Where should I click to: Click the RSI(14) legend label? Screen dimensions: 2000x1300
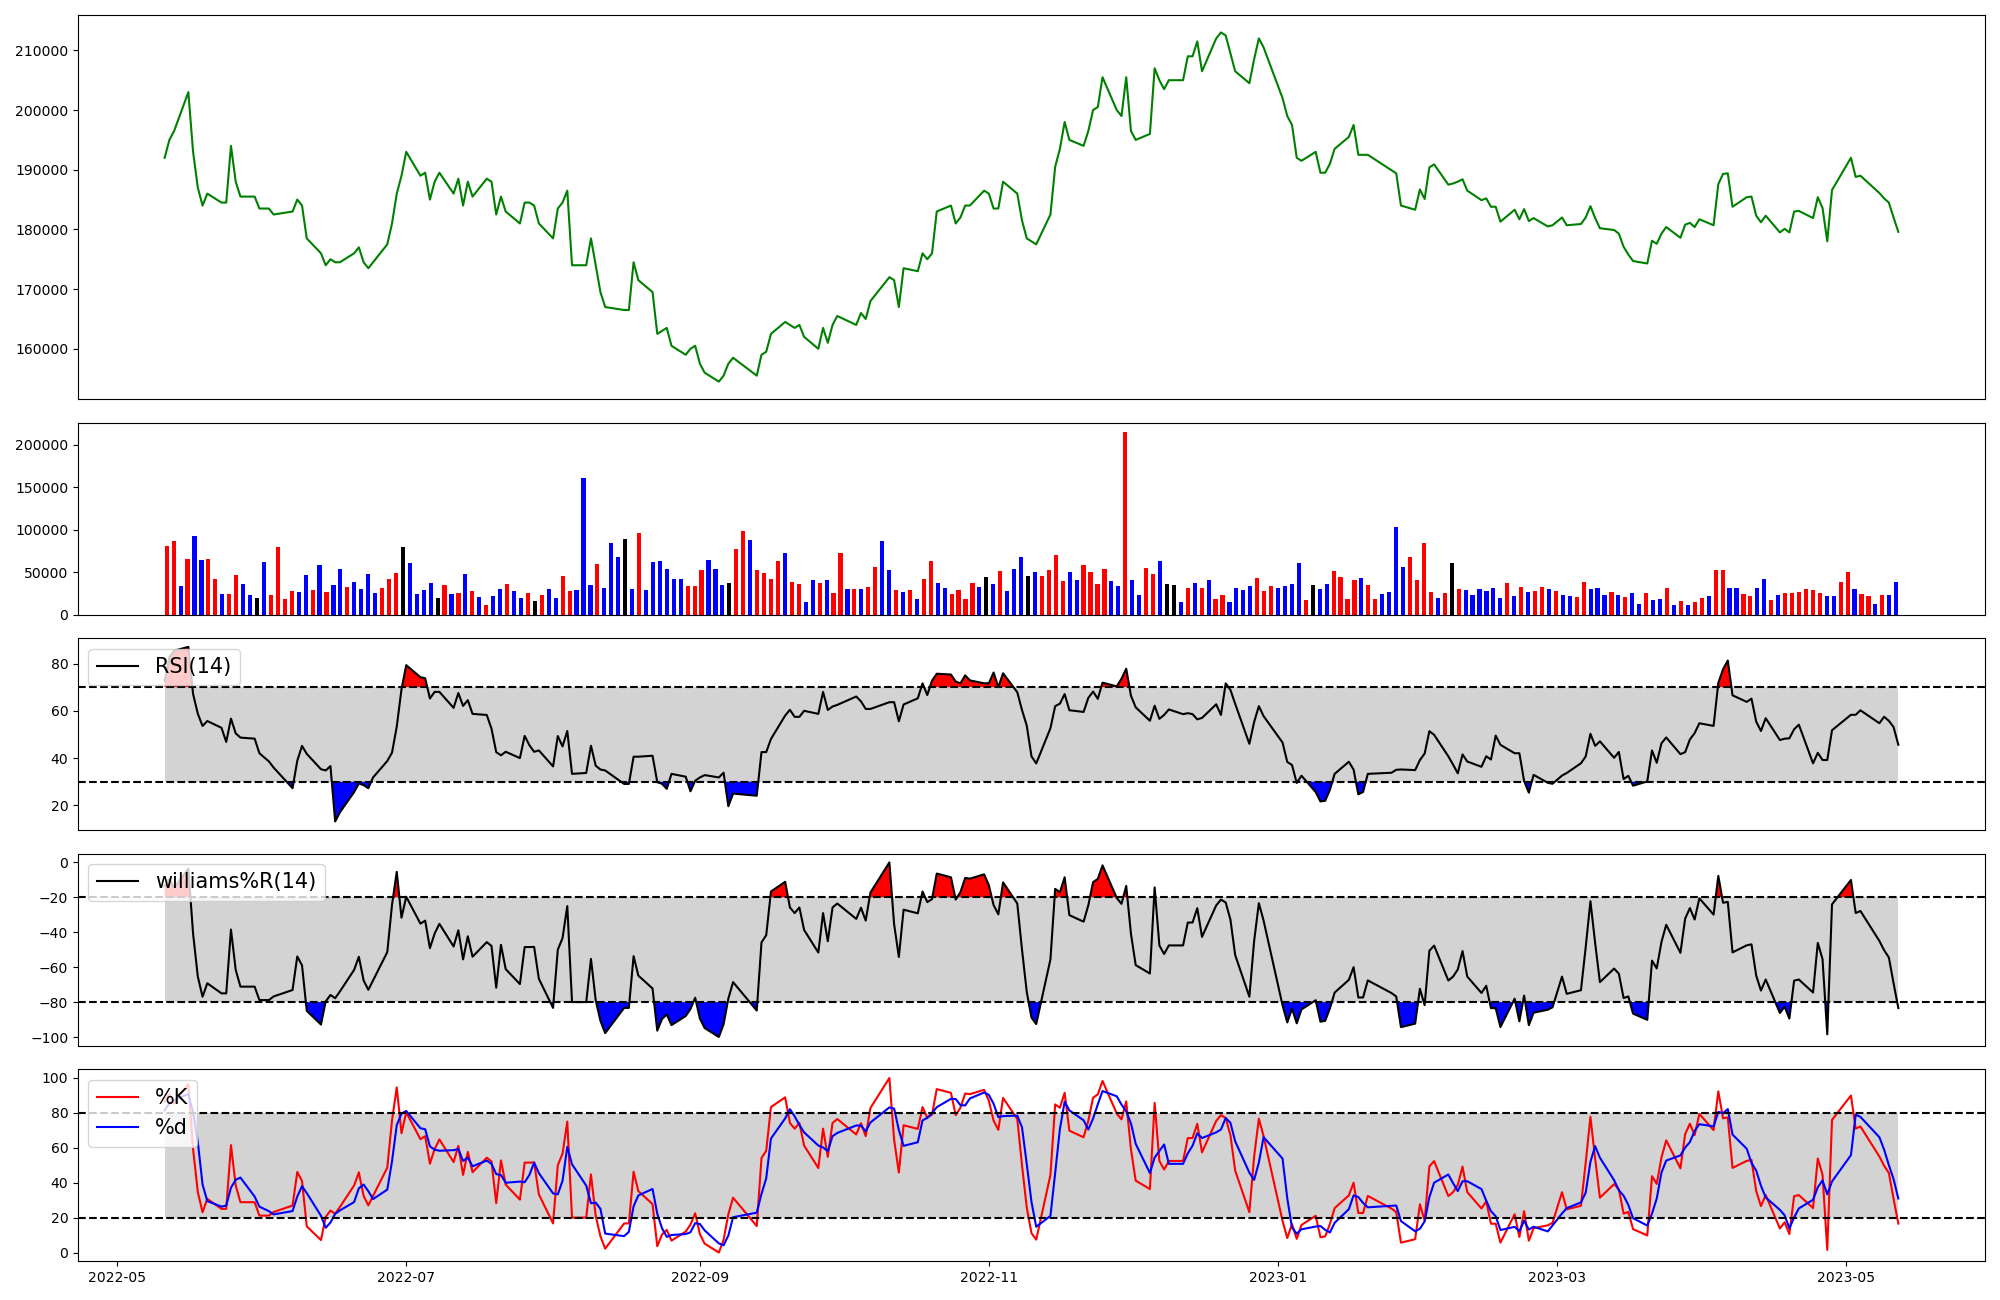[x=192, y=666]
